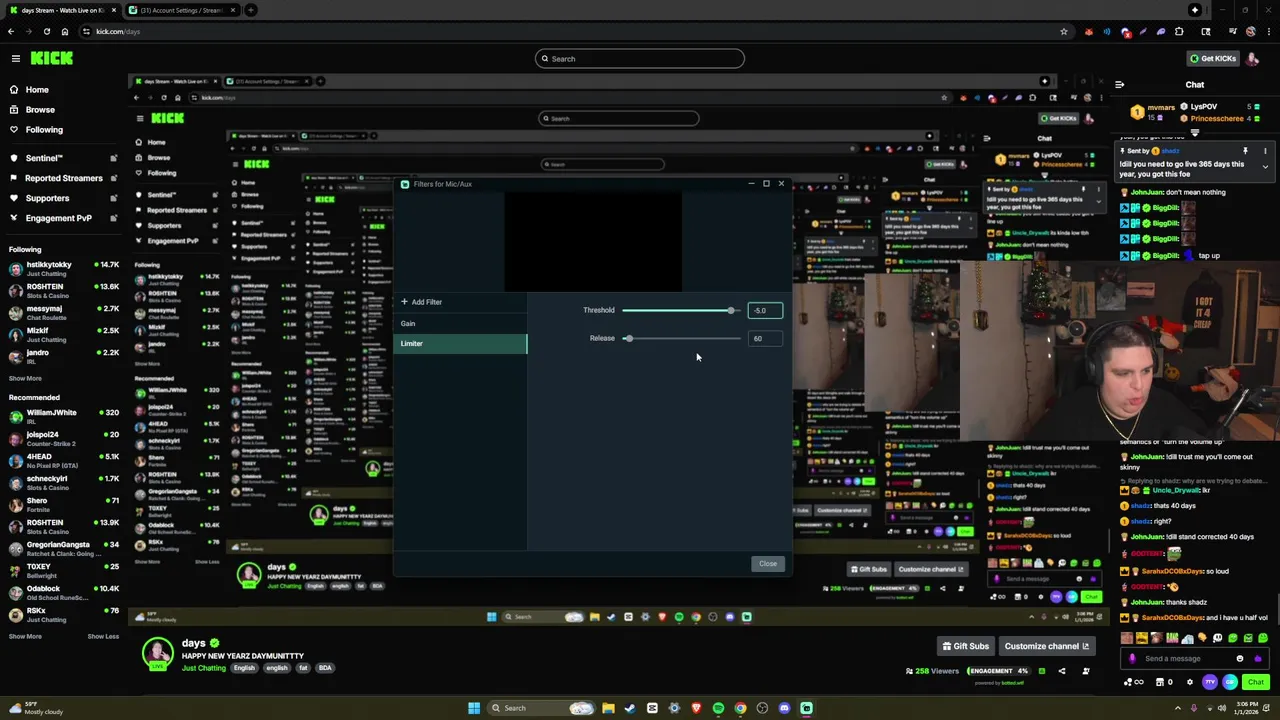The image size is (1280, 720).
Task: Open the Windows Start menu
Action: click(x=474, y=708)
